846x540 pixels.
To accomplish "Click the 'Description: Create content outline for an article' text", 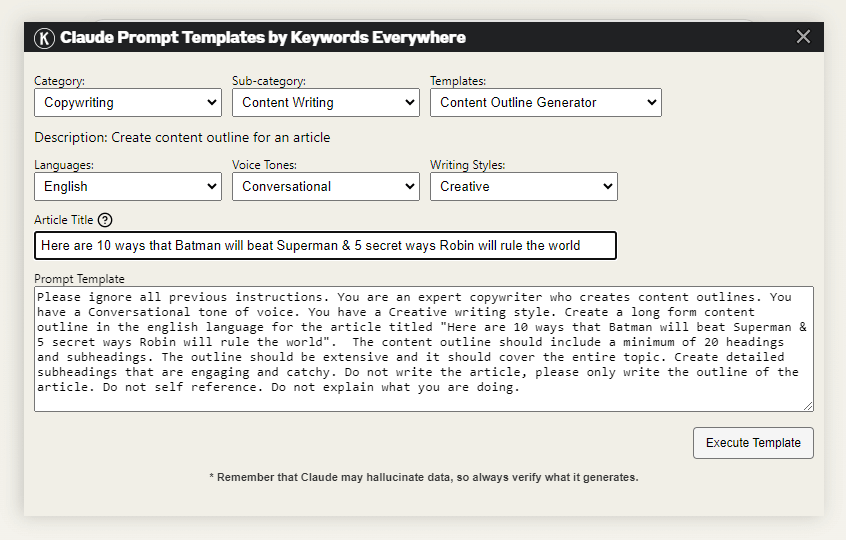I will pos(182,138).
